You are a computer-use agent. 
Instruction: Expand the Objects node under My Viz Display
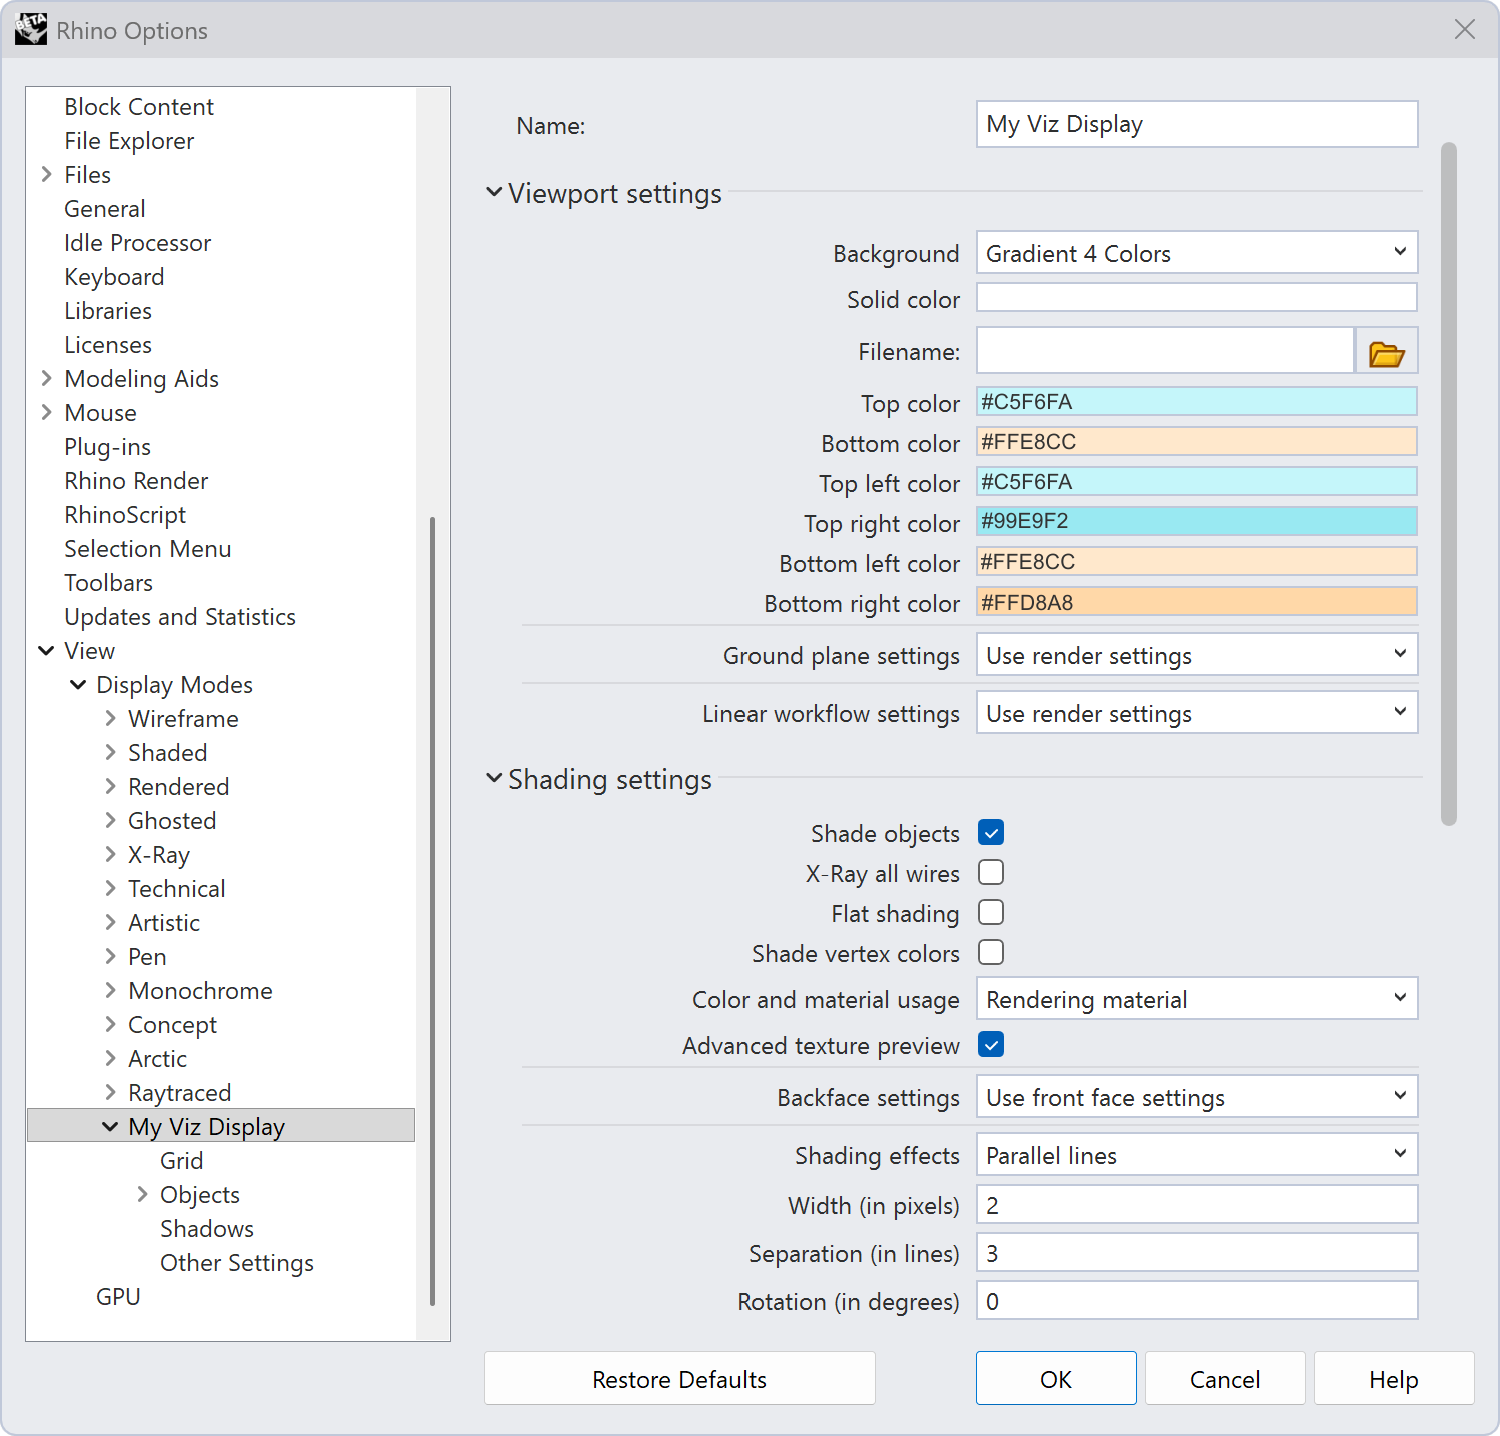(x=142, y=1194)
